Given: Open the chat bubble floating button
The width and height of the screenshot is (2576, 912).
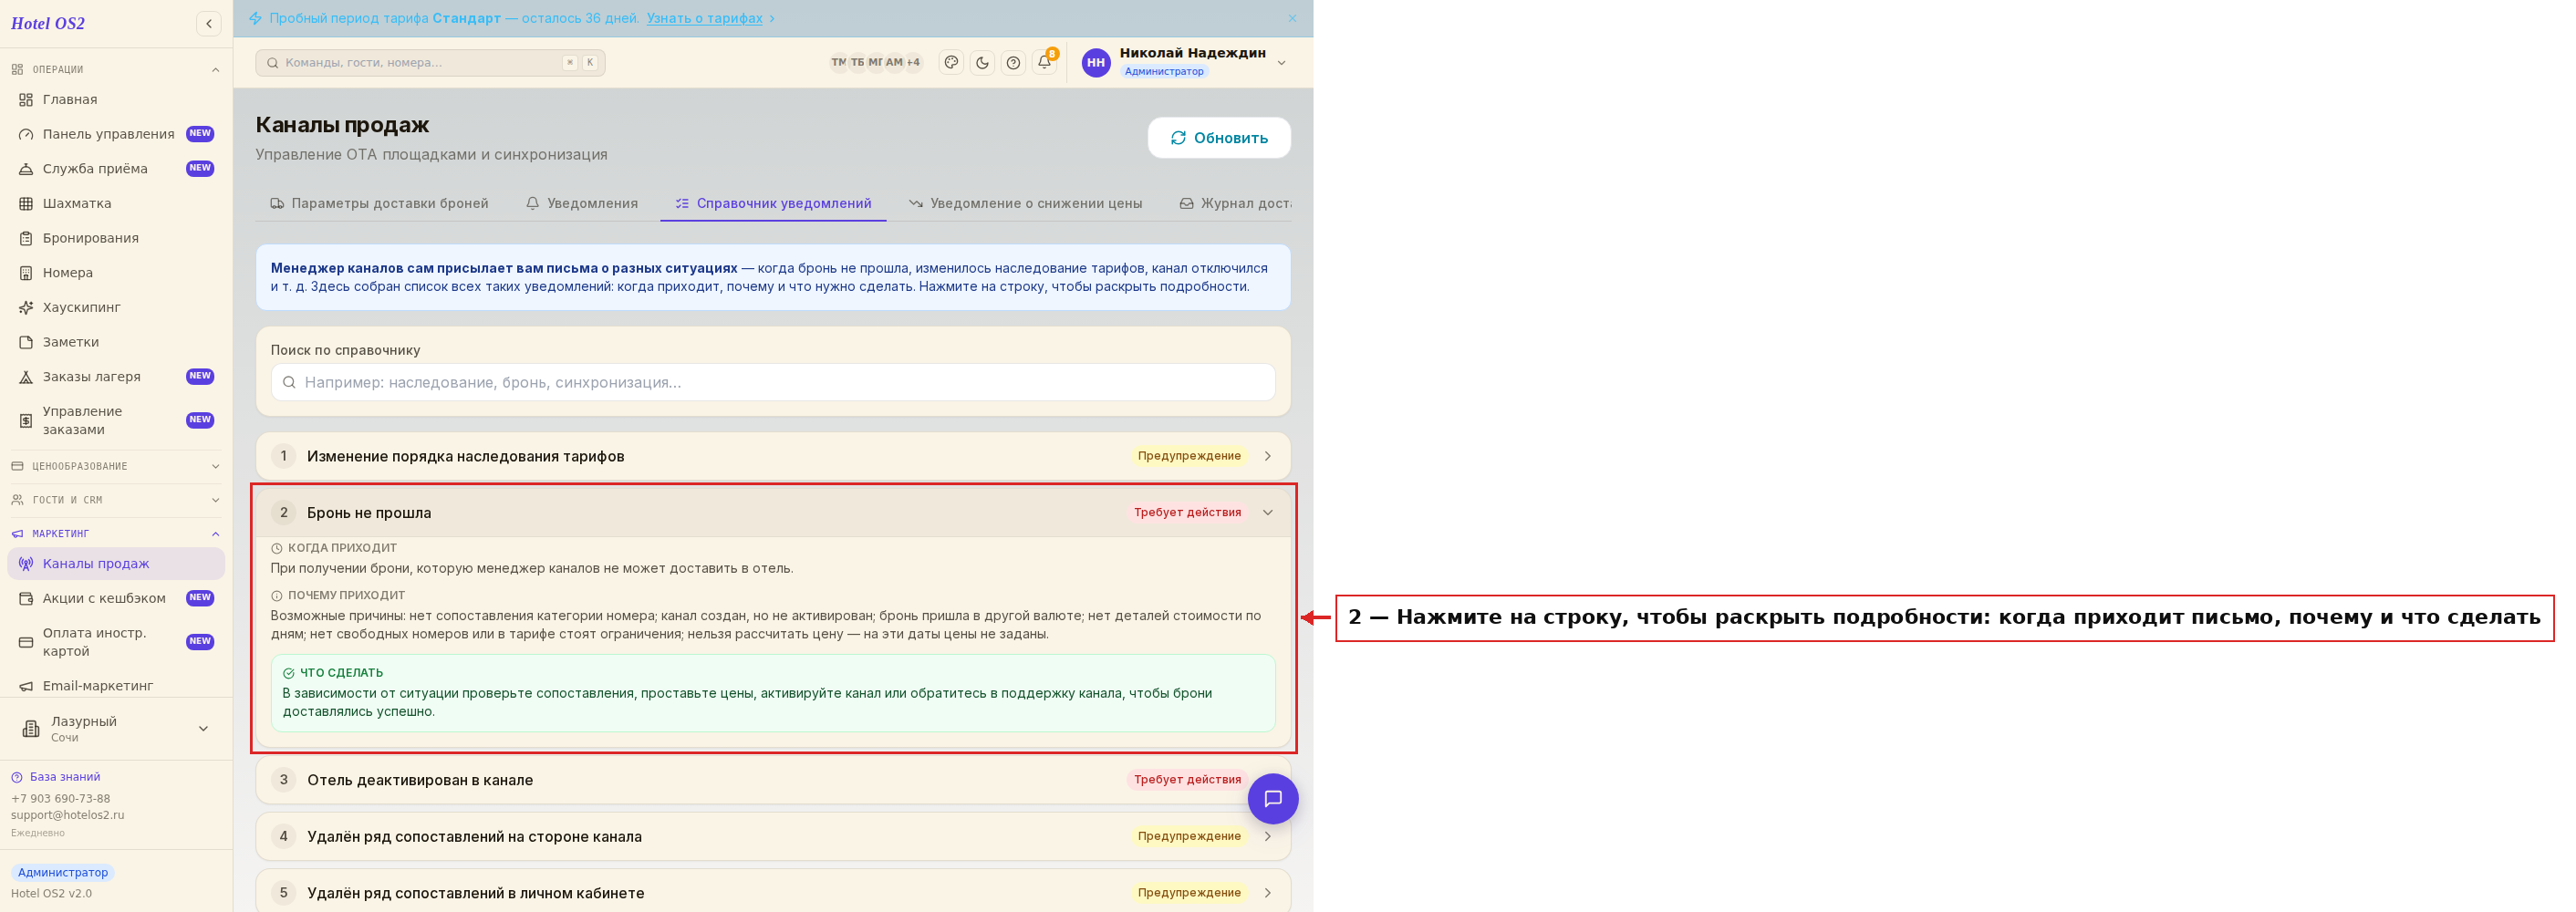Looking at the screenshot, I should 1272,798.
